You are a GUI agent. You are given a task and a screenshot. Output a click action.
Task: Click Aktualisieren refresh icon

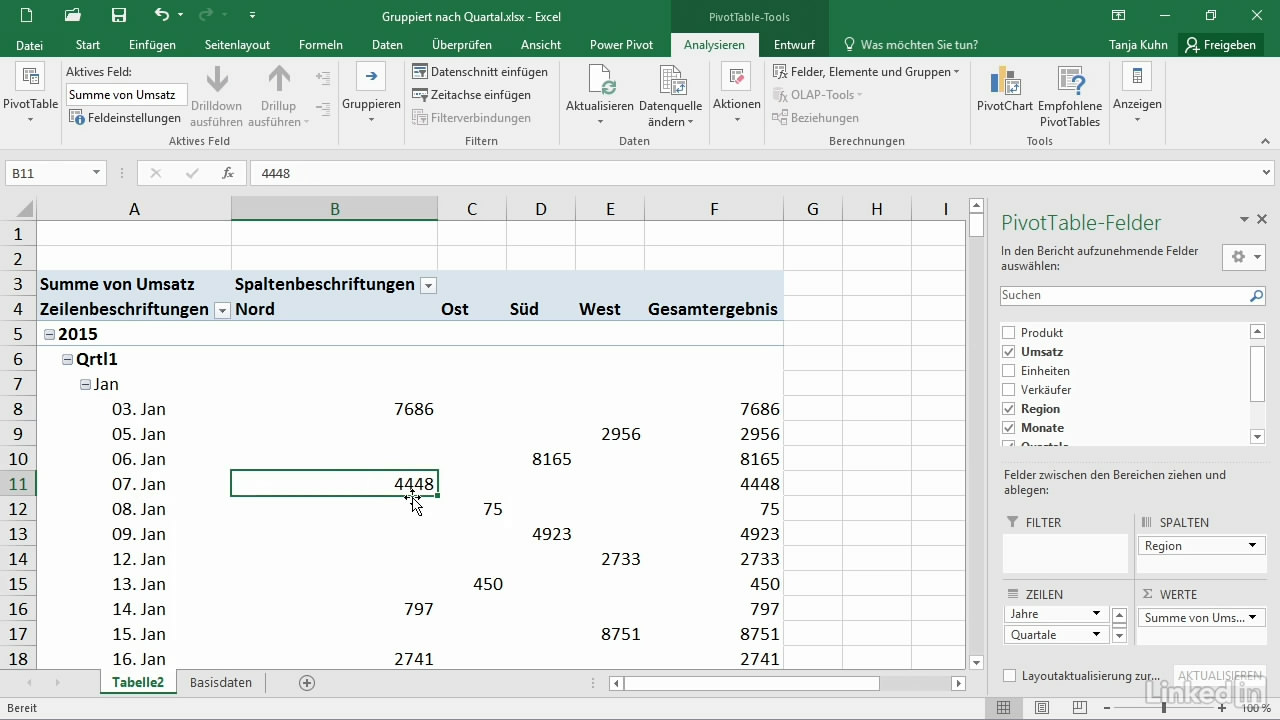600,80
